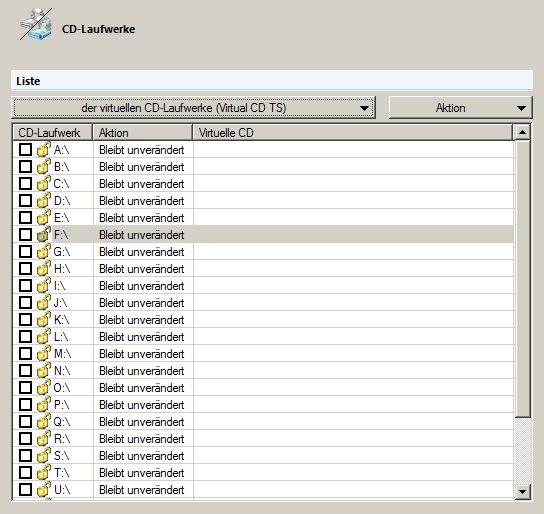Click Bleibt unverändert for drive L:\

(142, 337)
